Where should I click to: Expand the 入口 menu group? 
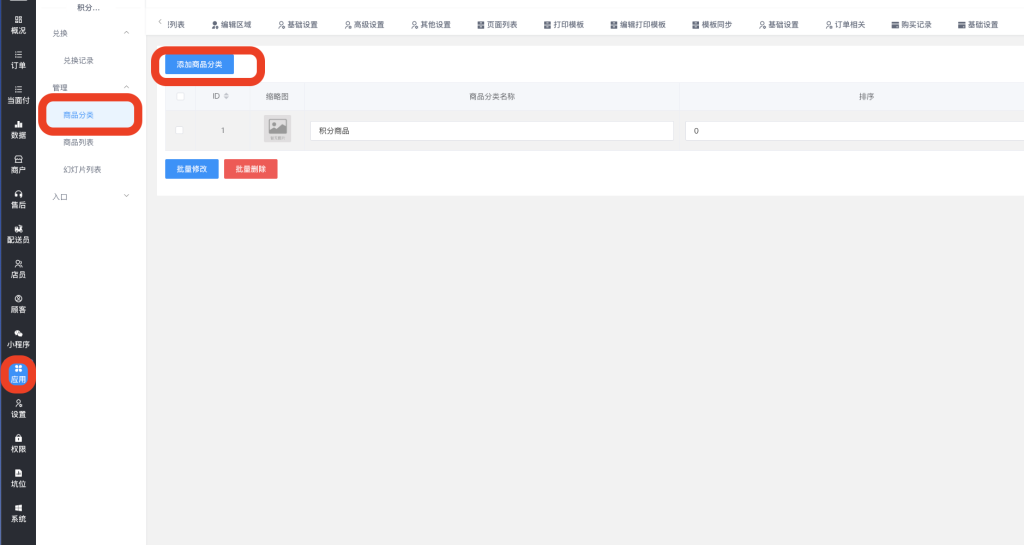(126, 196)
